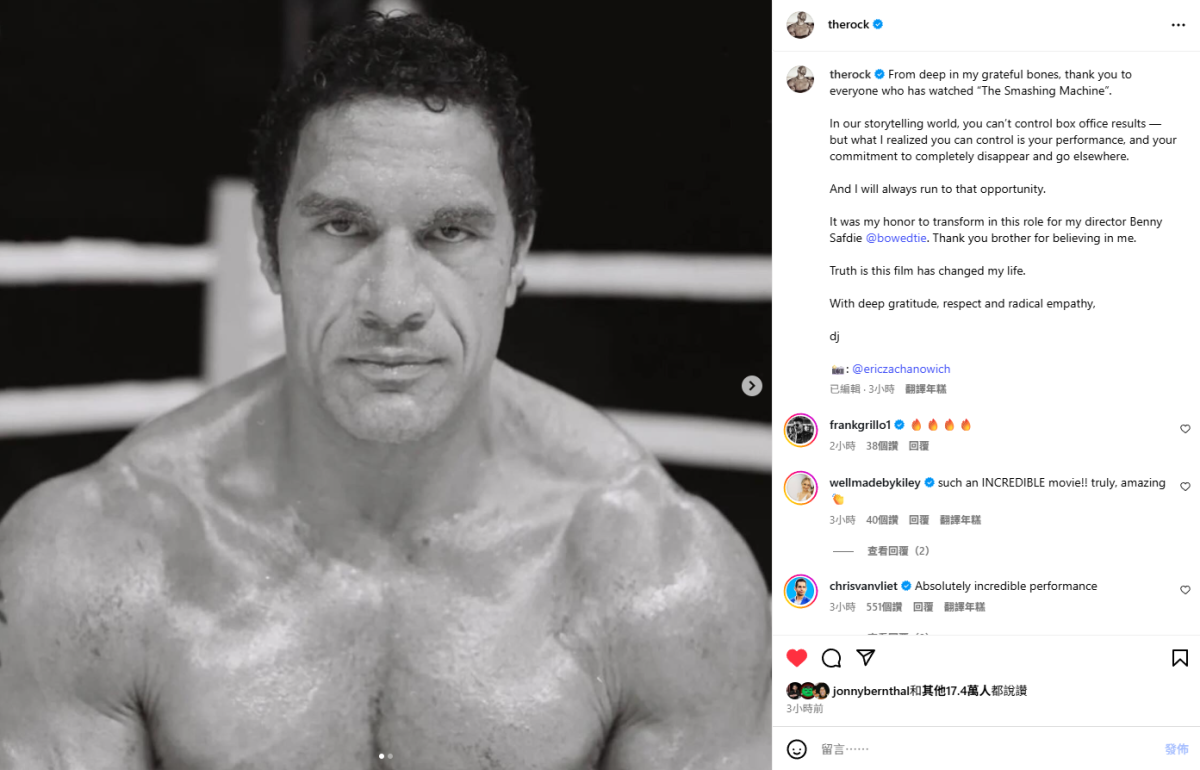Like chrisvanvliet's comment heart

1185,590
